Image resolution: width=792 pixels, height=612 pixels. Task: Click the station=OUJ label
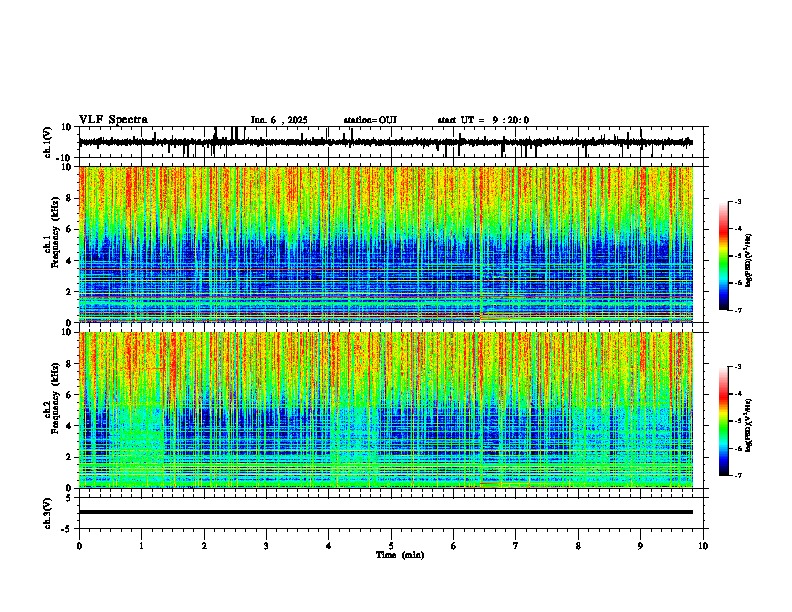coord(370,120)
